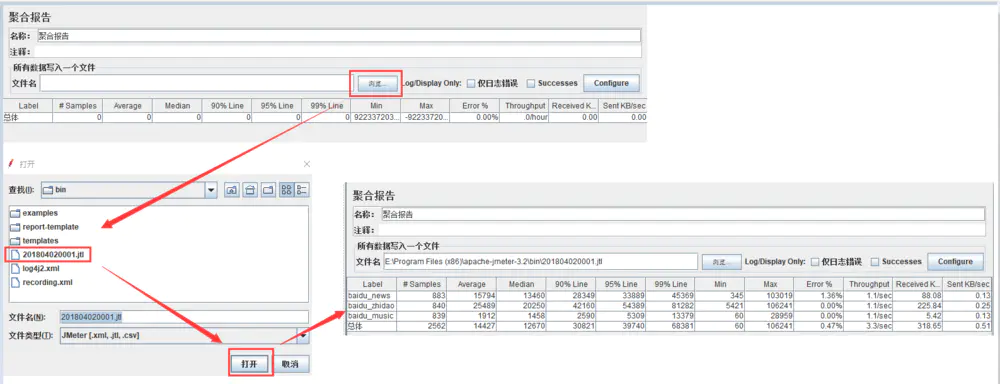Viewport: 1000px width, 384px height.
Task: Click the 2562 total samples cell
Action: [422, 326]
